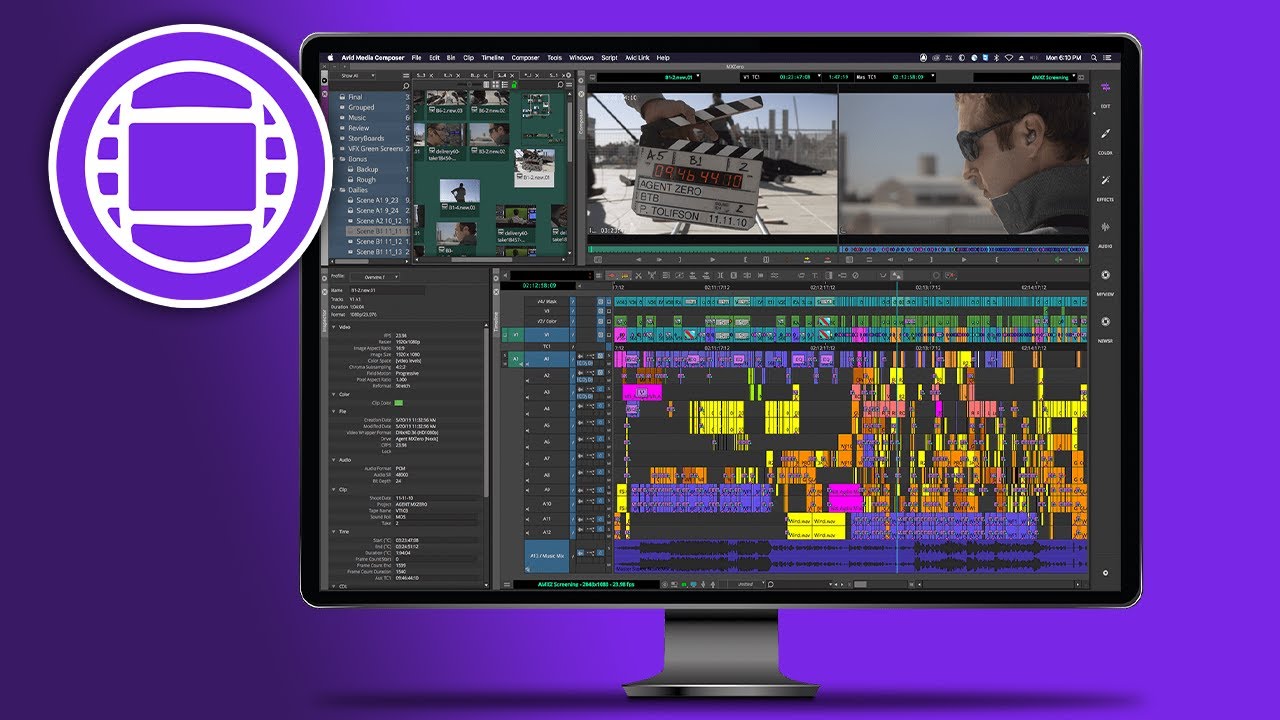Open the NEWSR workspace in right sidebar
The width and height of the screenshot is (1280, 720).
(1105, 327)
